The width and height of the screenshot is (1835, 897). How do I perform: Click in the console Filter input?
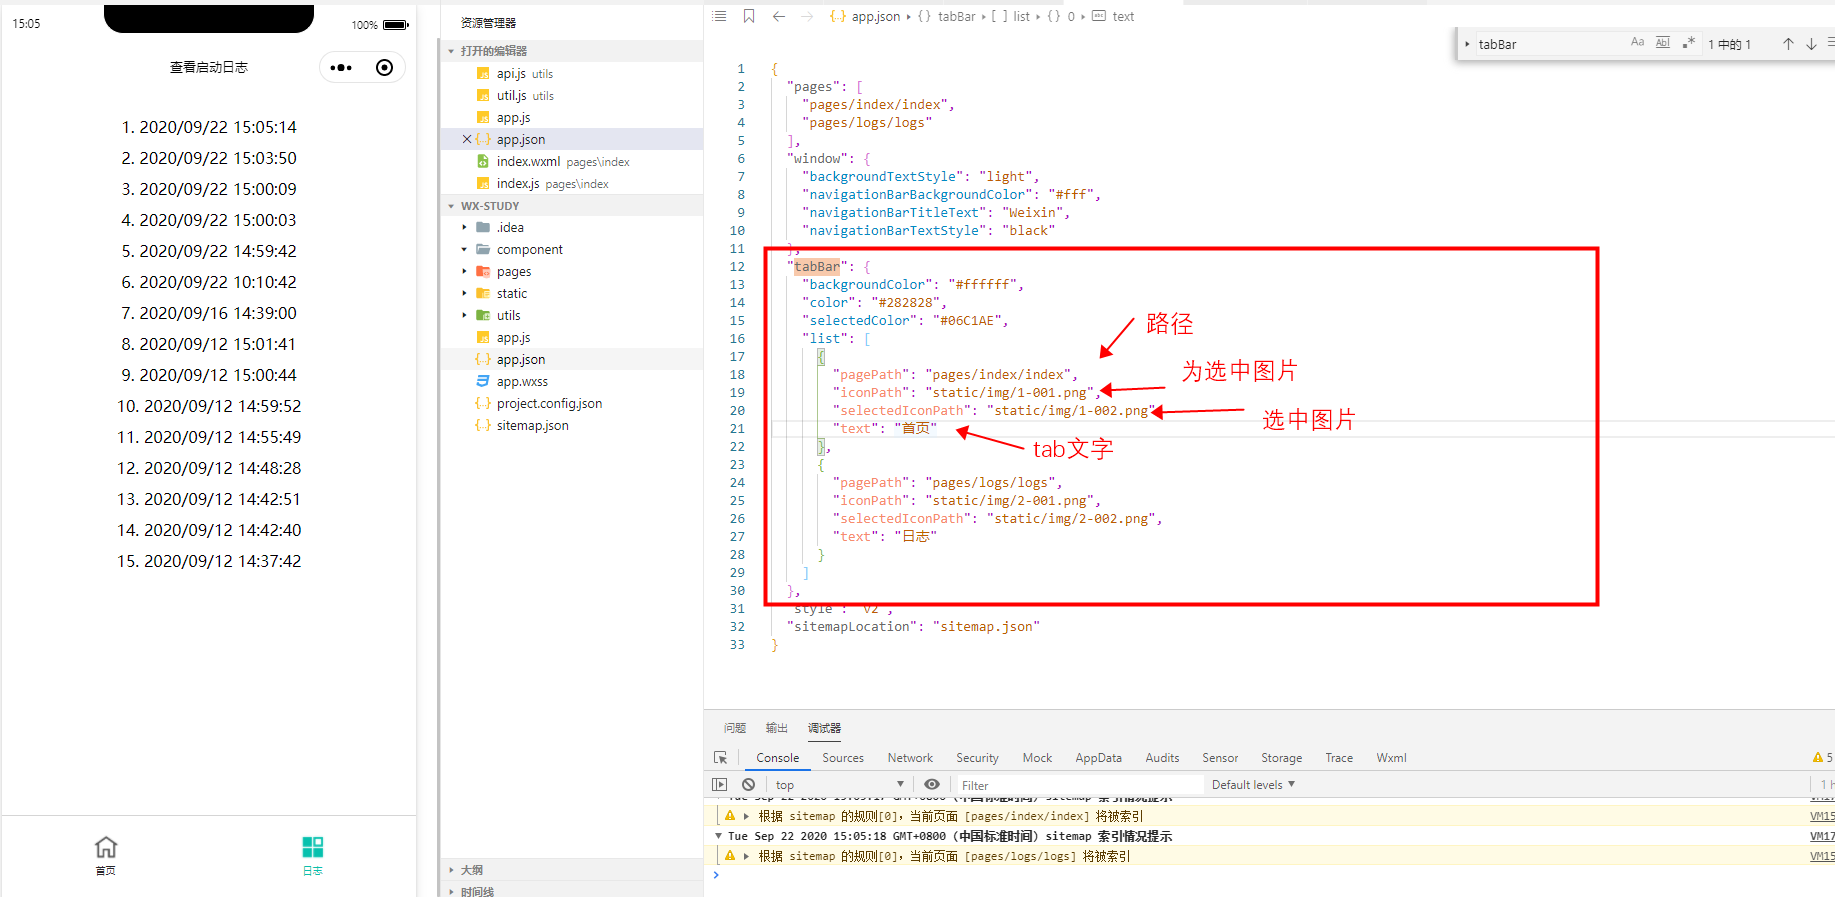[1078, 785]
